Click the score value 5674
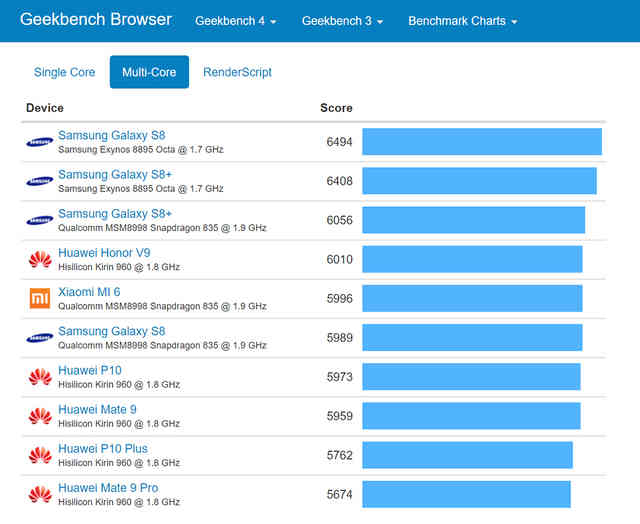640x524 pixels. (x=339, y=495)
